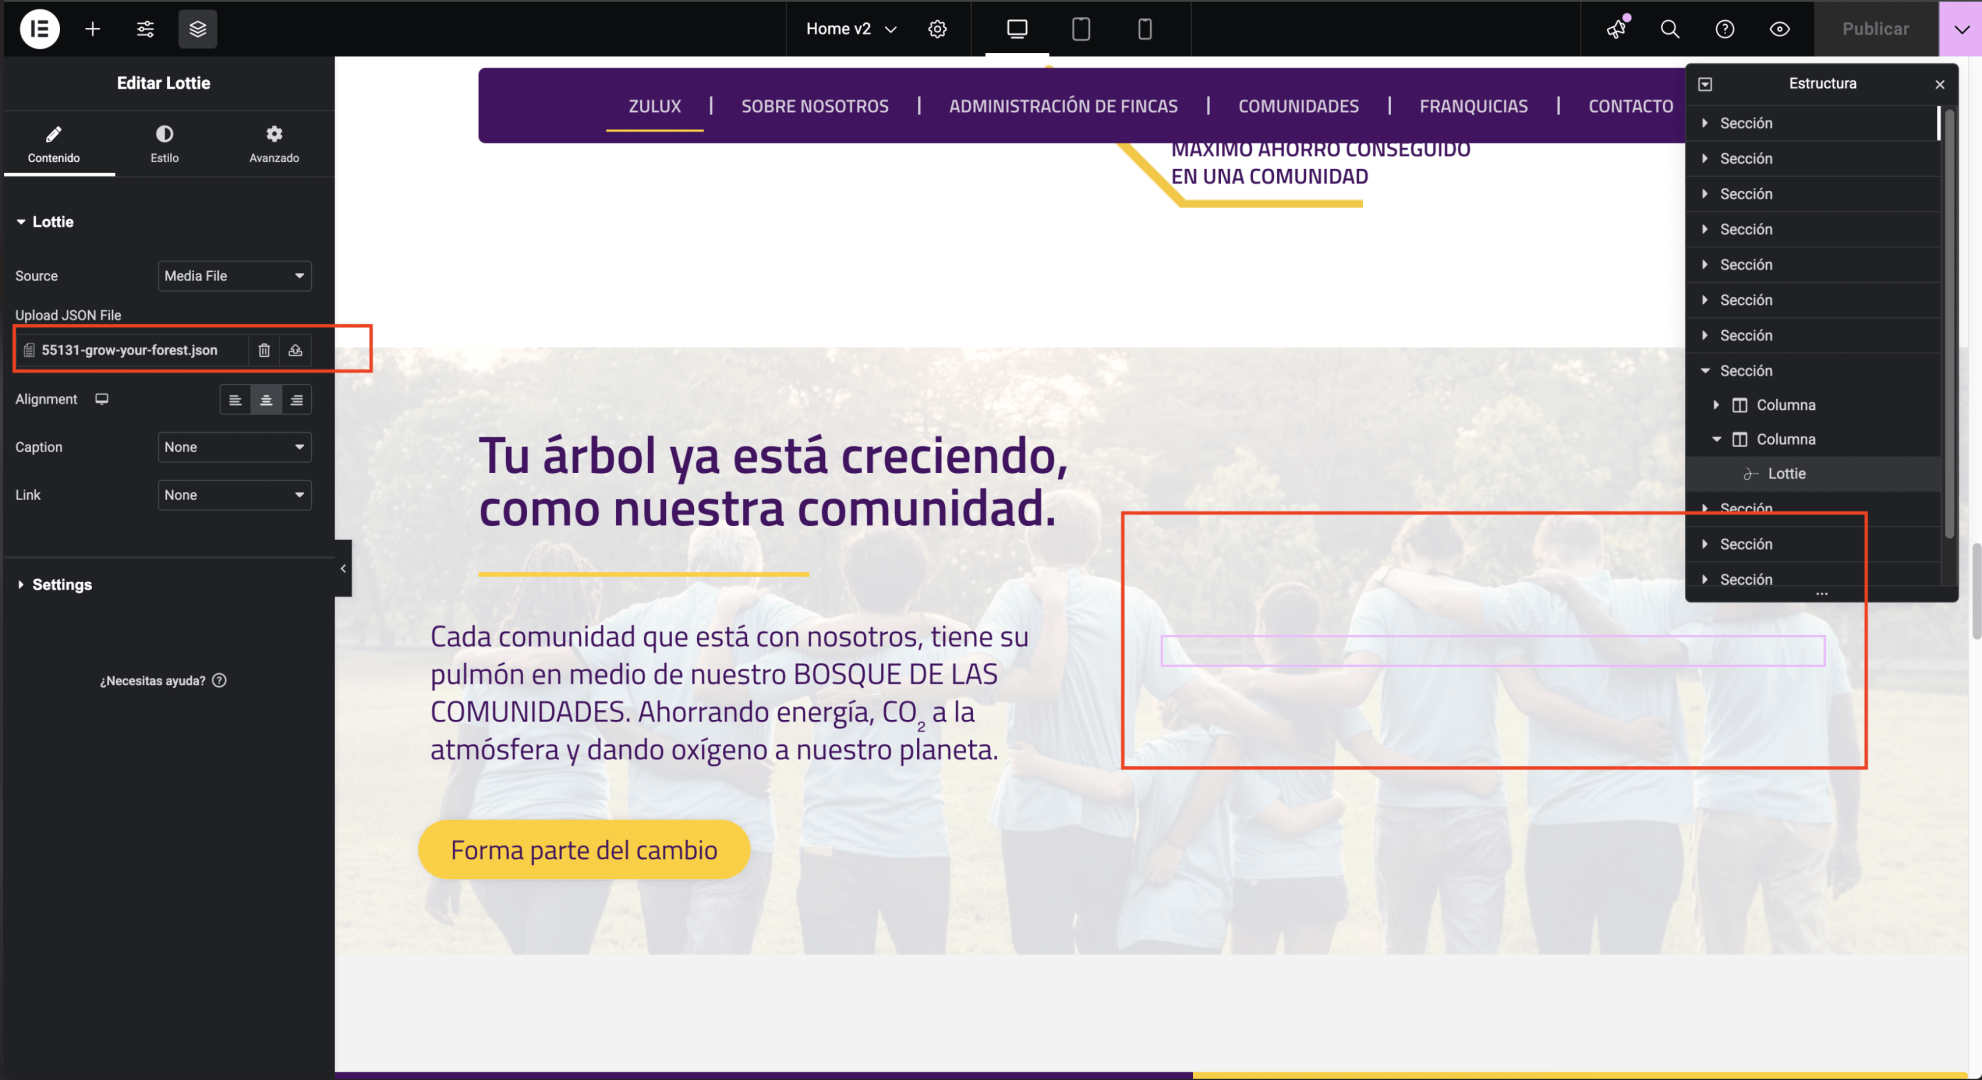Click the Publicar button
The width and height of the screenshot is (1982, 1080).
(1876, 29)
